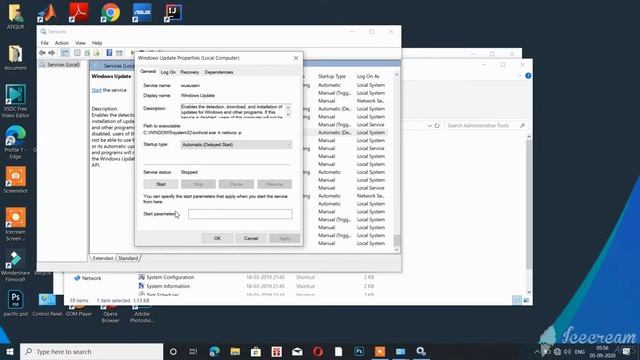This screenshot has width=640, height=360.
Task: Switch to the Extended tab in Services
Action: click(102, 258)
